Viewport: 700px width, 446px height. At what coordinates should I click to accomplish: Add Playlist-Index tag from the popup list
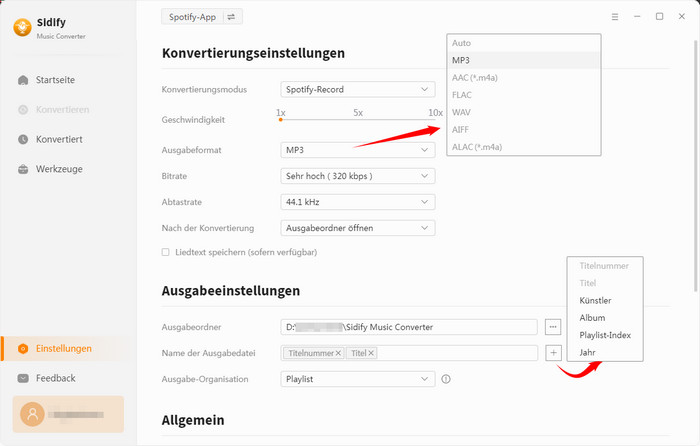(x=605, y=335)
